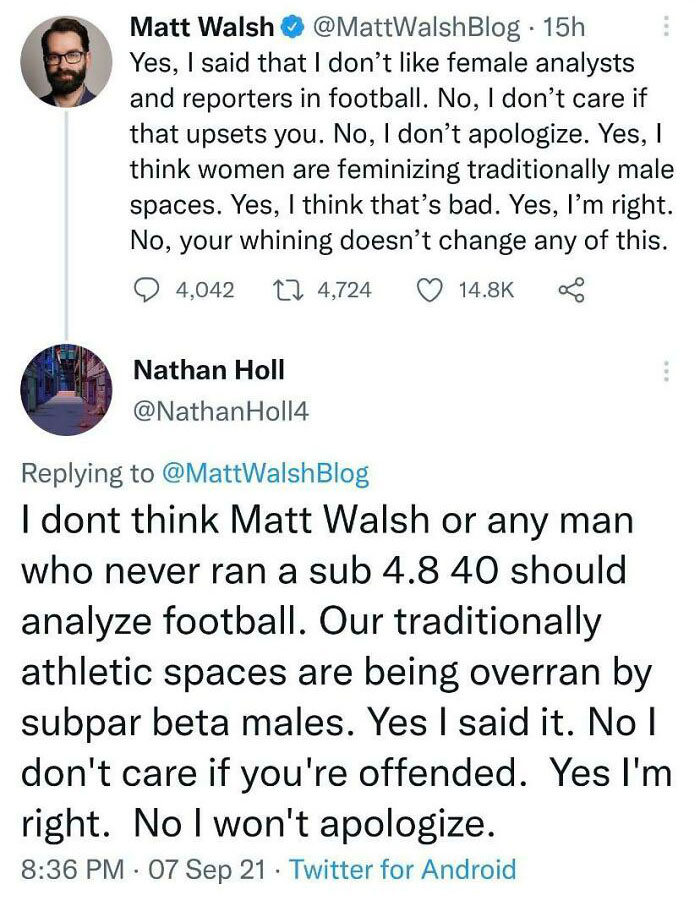Open the three-dot menu on Nathan Holl's reply
Screen dimensions: 700x899
click(665, 371)
